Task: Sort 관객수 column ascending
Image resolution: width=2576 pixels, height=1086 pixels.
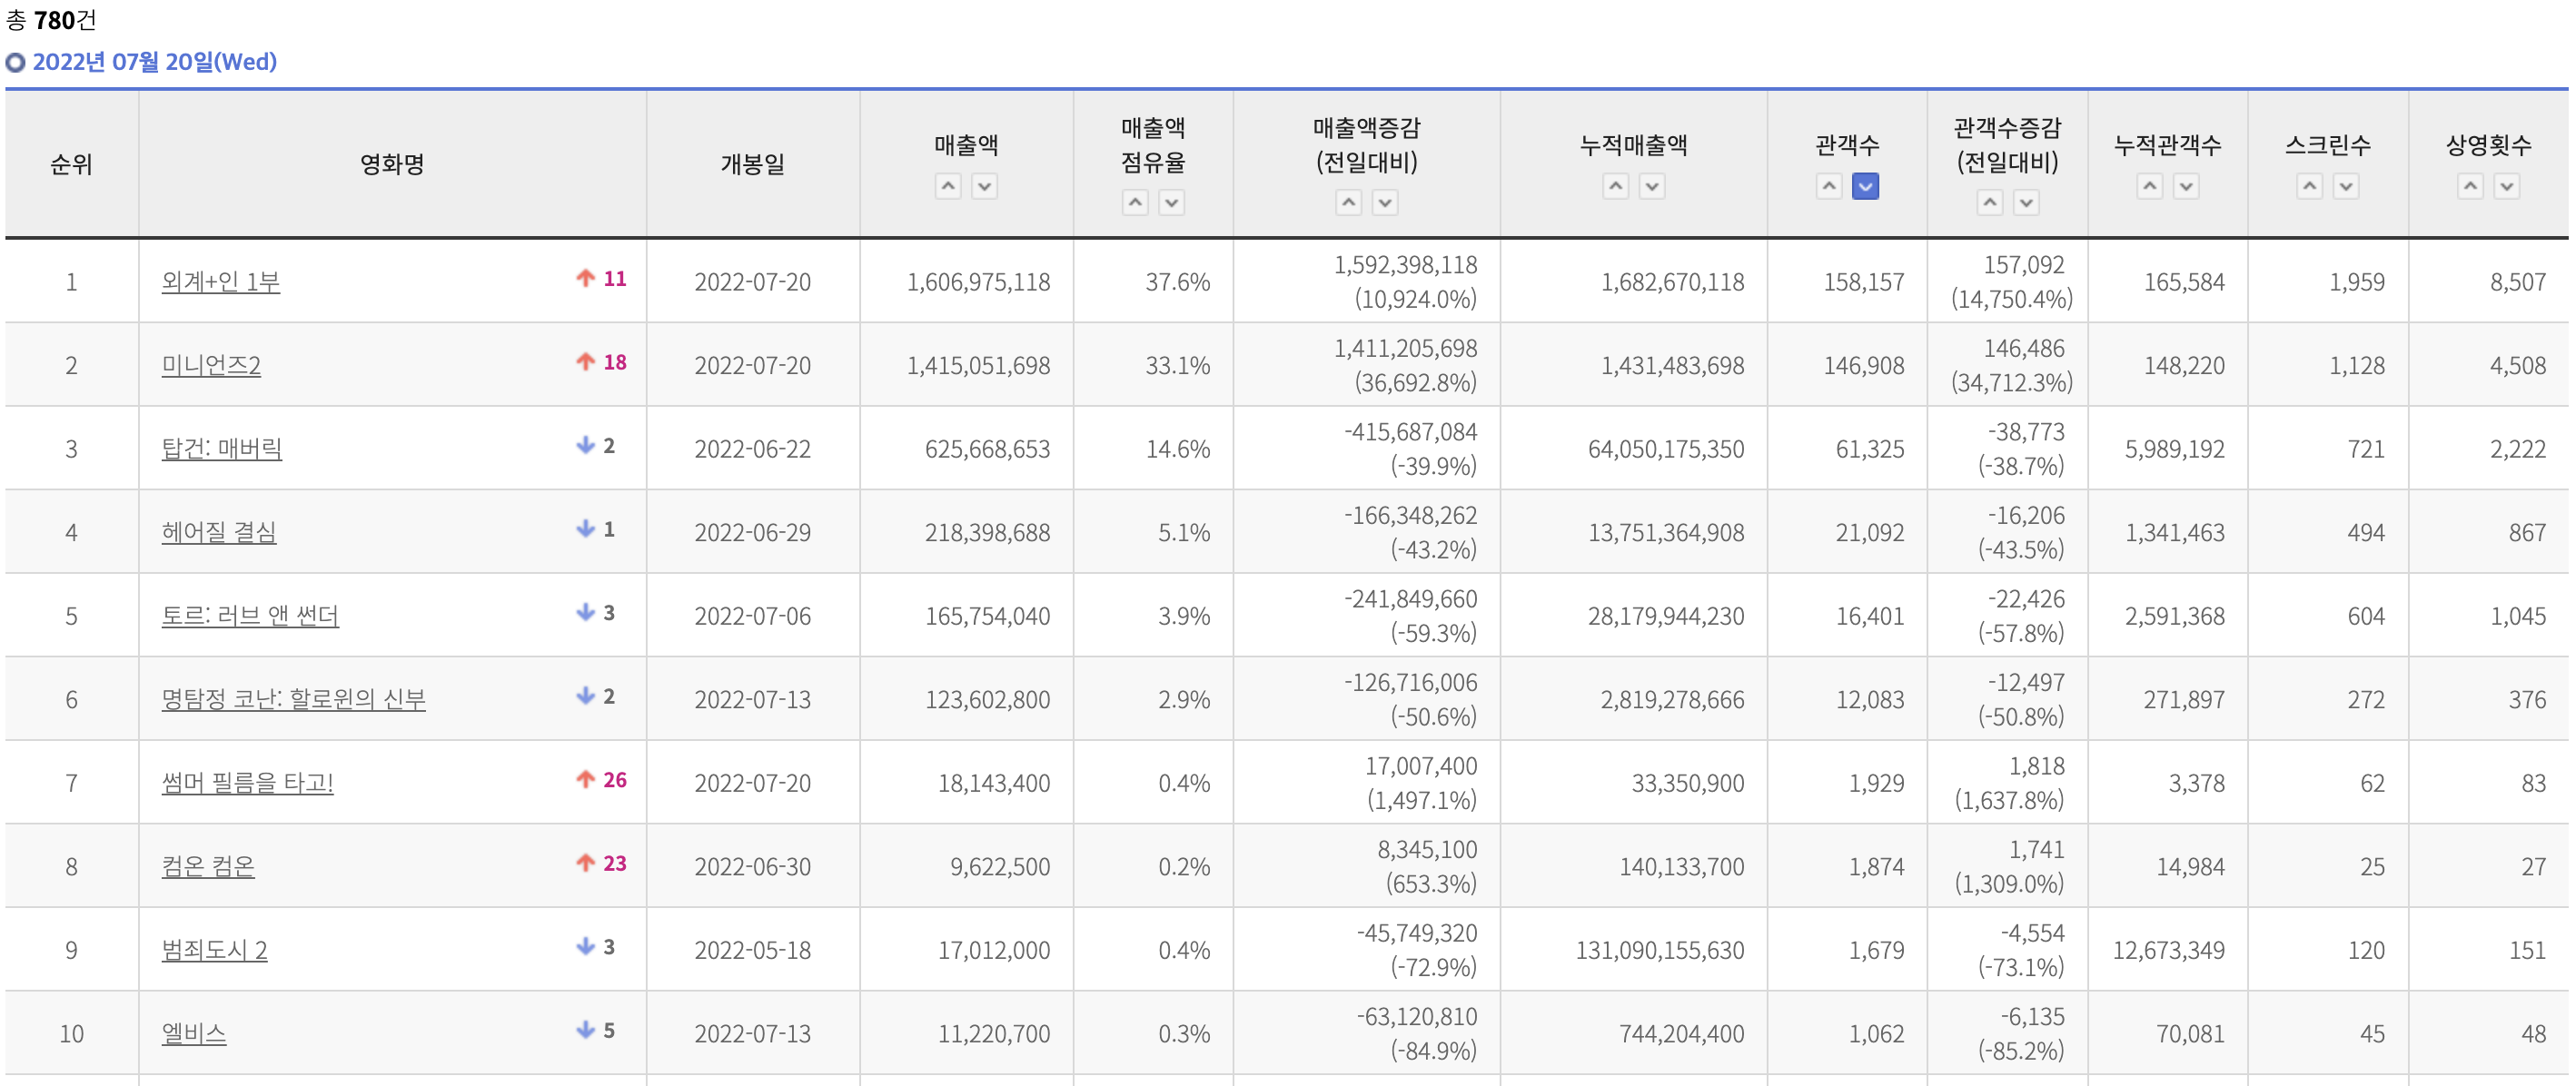Action: pos(1828,186)
